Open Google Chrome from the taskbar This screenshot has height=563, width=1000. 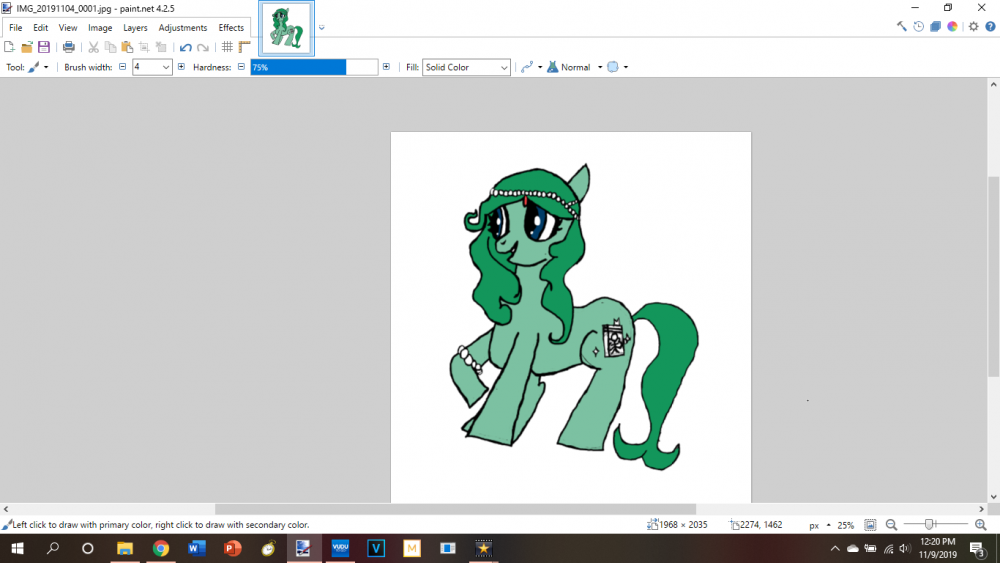click(x=161, y=548)
